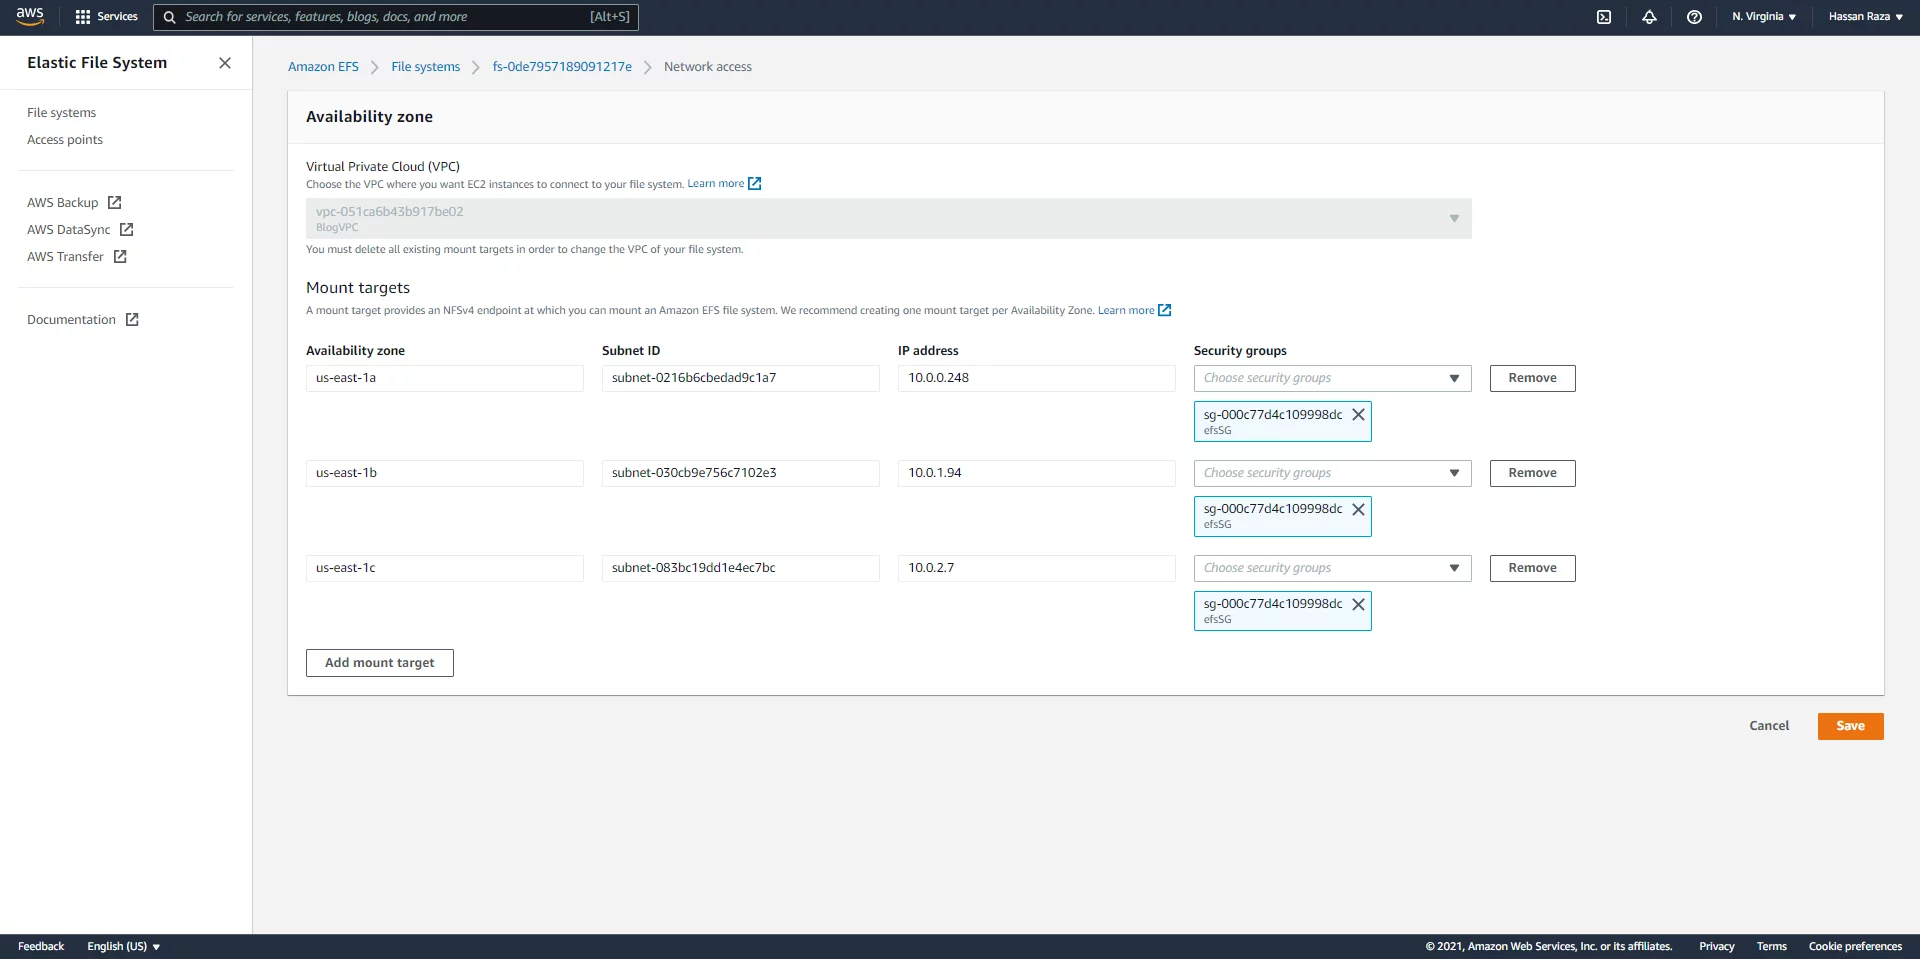The image size is (1920, 959).
Task: Open the Hassan Raza account menu
Action: (1865, 17)
